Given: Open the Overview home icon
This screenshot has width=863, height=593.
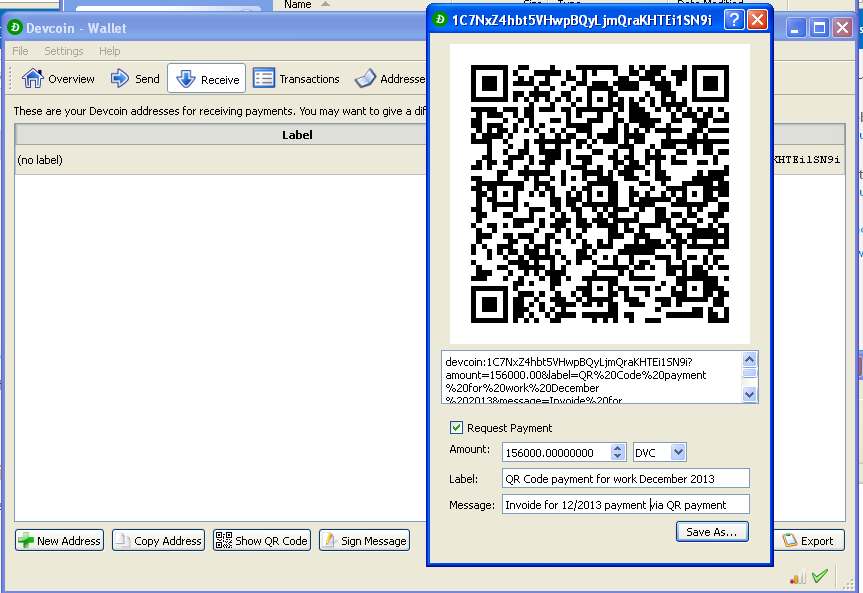Looking at the screenshot, I should click(32, 79).
